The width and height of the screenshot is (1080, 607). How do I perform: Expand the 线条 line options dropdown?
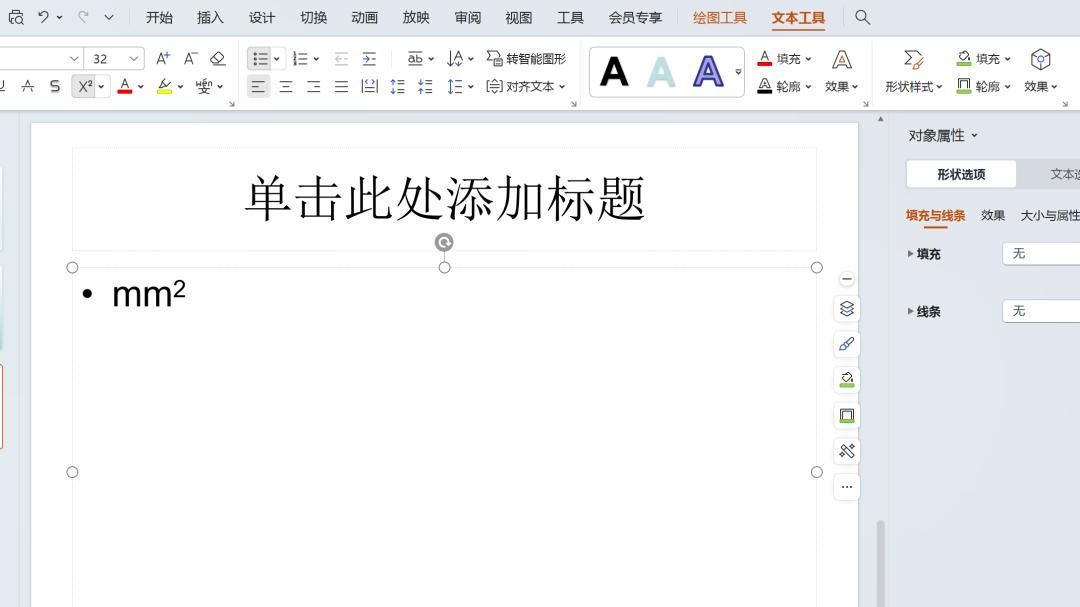[x=1040, y=311]
